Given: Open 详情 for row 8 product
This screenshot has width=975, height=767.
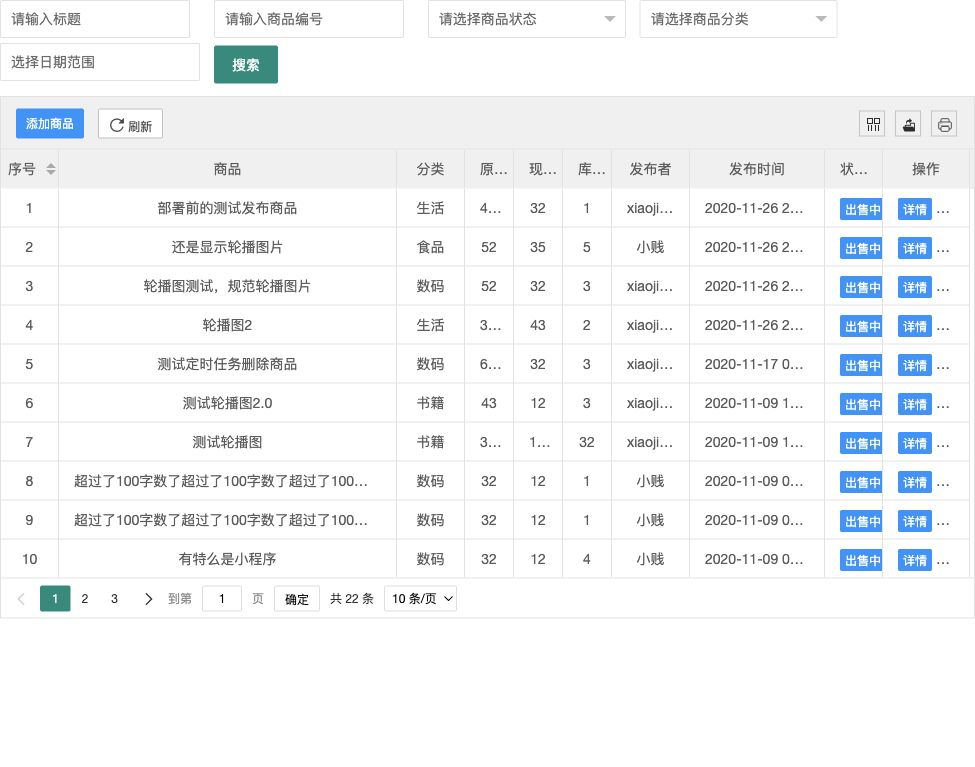Looking at the screenshot, I should [915, 483].
